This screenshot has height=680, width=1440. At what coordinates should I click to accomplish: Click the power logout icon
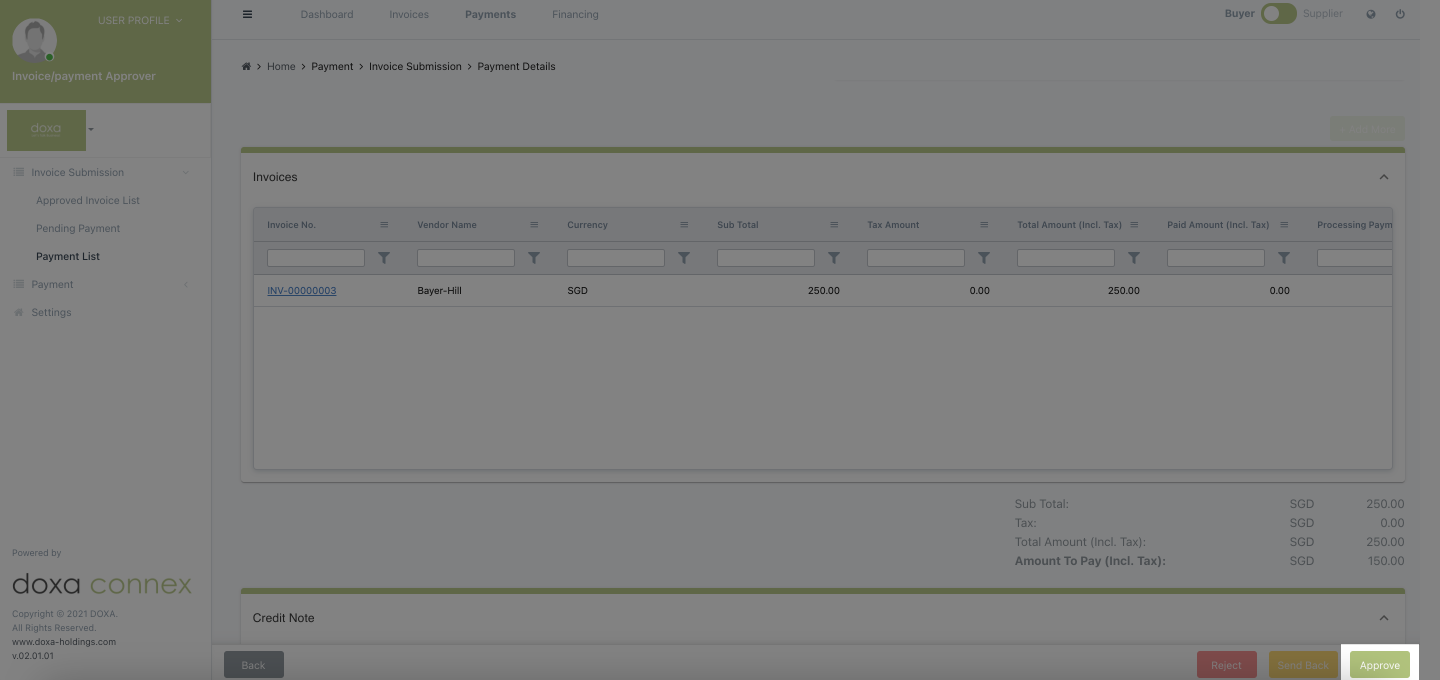tap(1400, 14)
